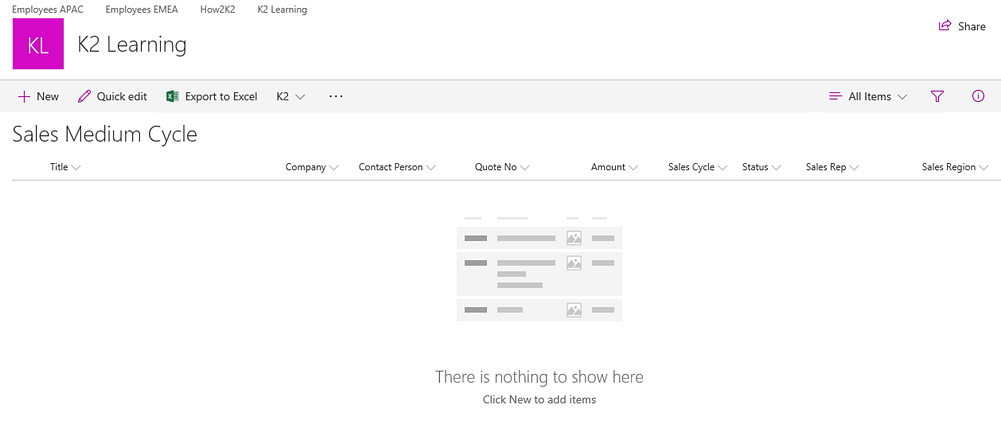Open the filter funnel pane
Image resolution: width=1001 pixels, height=428 pixels.
coord(937,96)
